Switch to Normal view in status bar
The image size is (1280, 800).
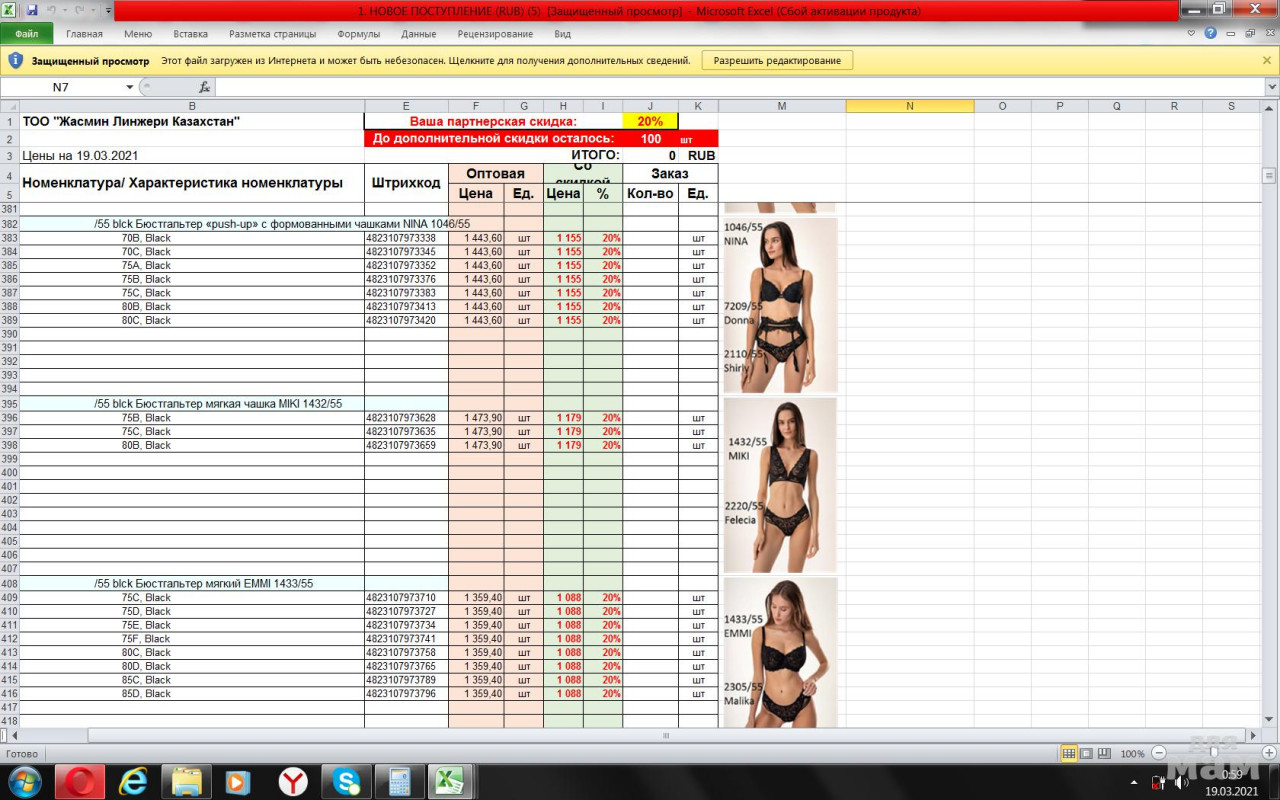[1069, 754]
